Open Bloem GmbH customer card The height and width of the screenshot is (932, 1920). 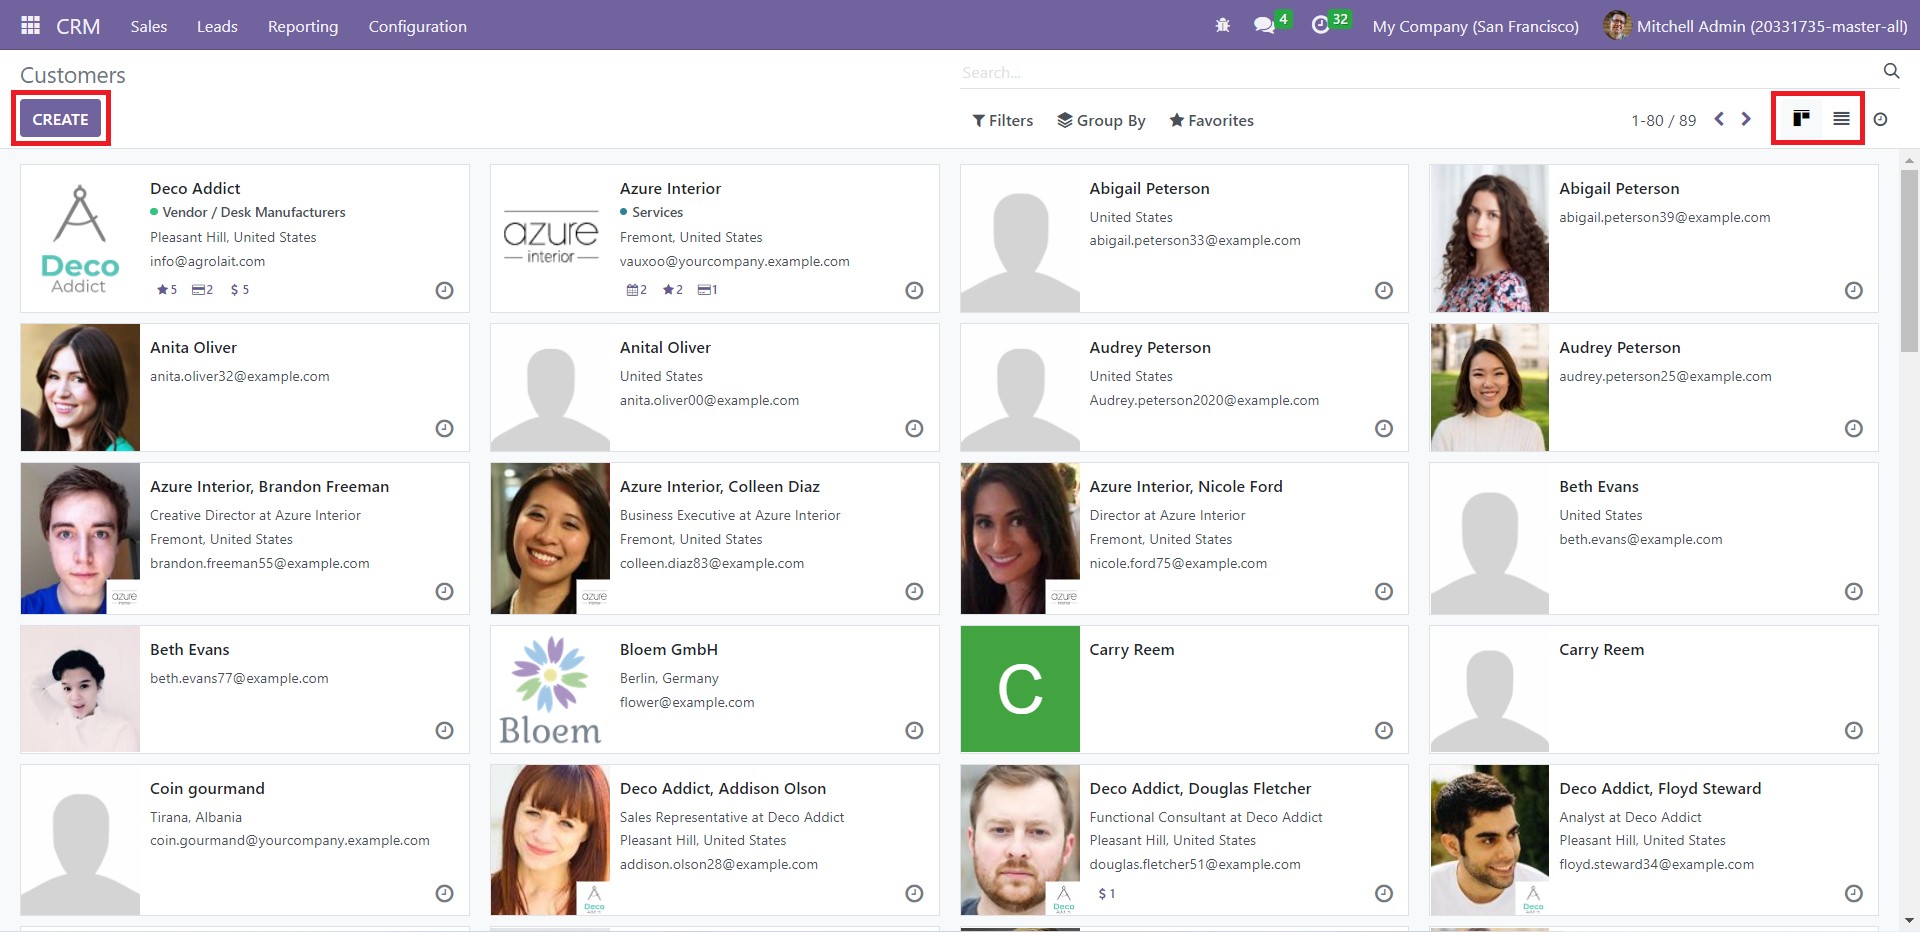pyautogui.click(x=714, y=689)
